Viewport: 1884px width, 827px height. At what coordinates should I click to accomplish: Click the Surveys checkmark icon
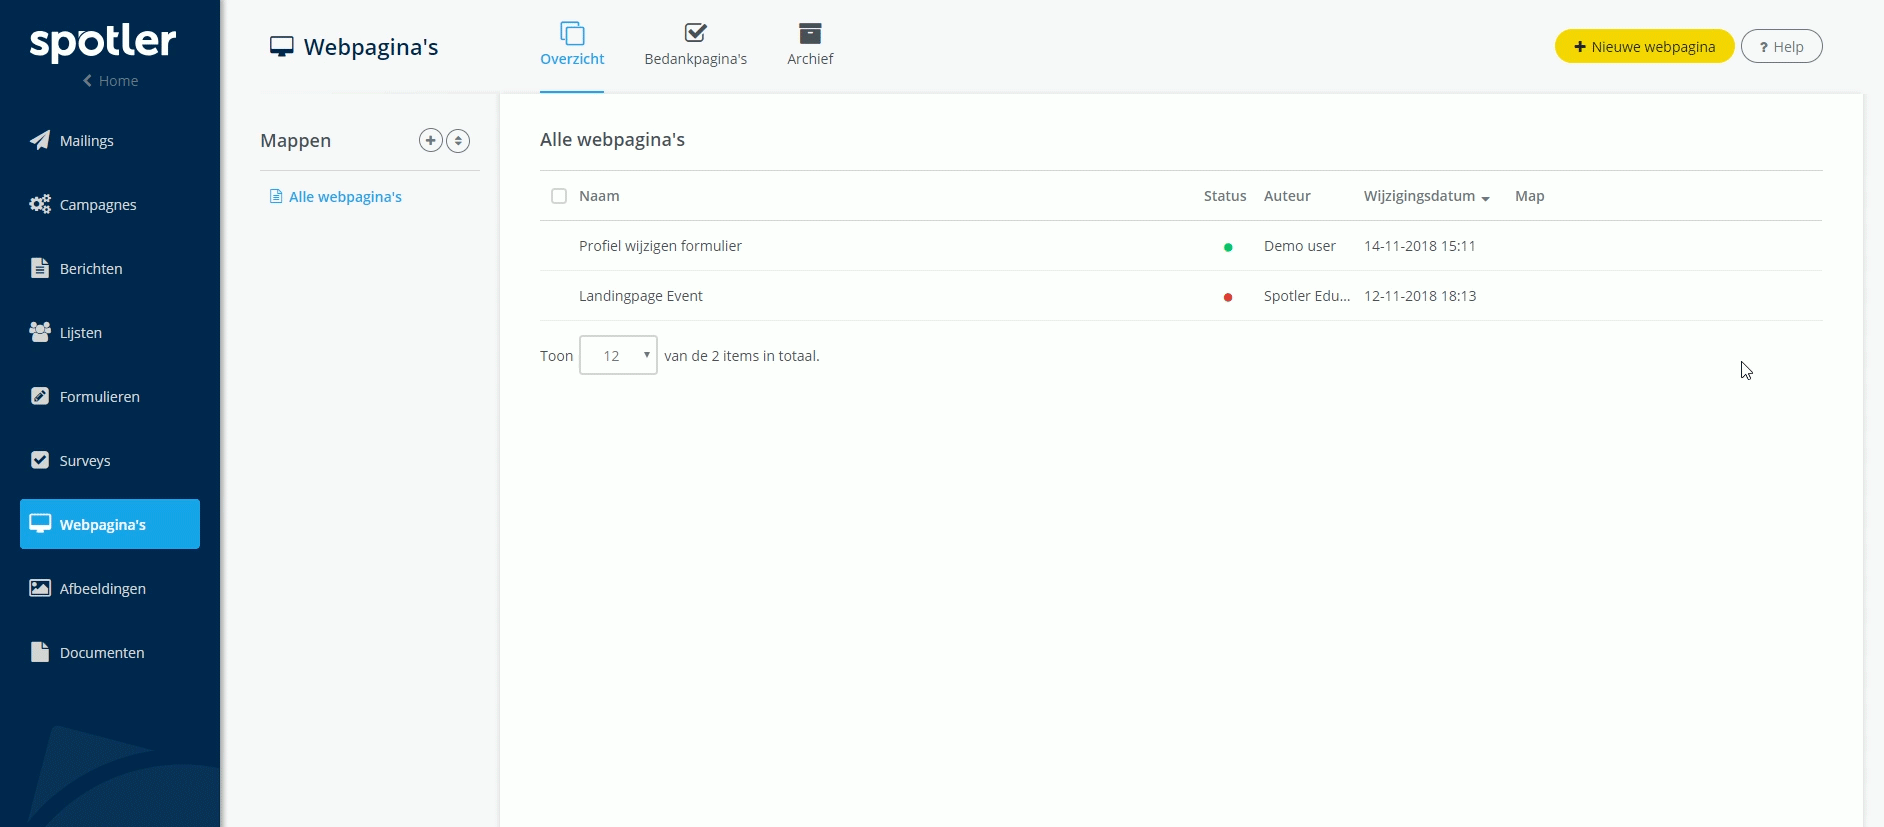40,460
